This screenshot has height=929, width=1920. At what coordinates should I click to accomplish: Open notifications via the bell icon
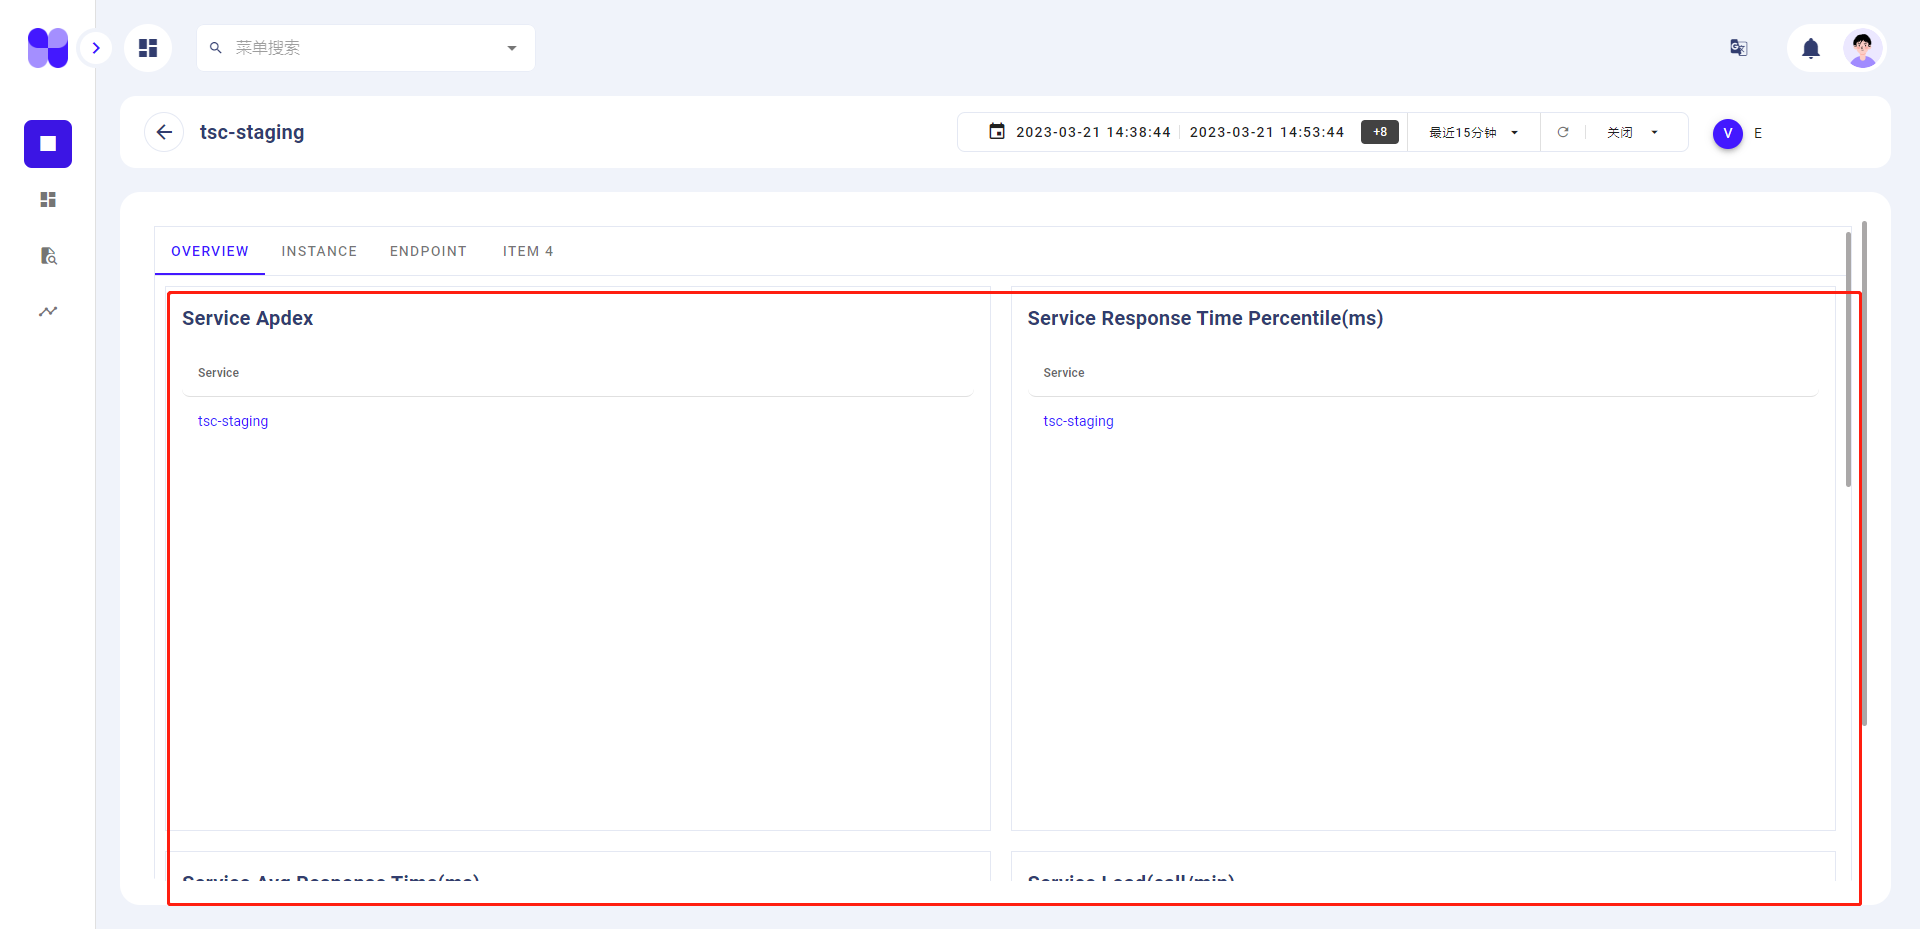coord(1811,48)
